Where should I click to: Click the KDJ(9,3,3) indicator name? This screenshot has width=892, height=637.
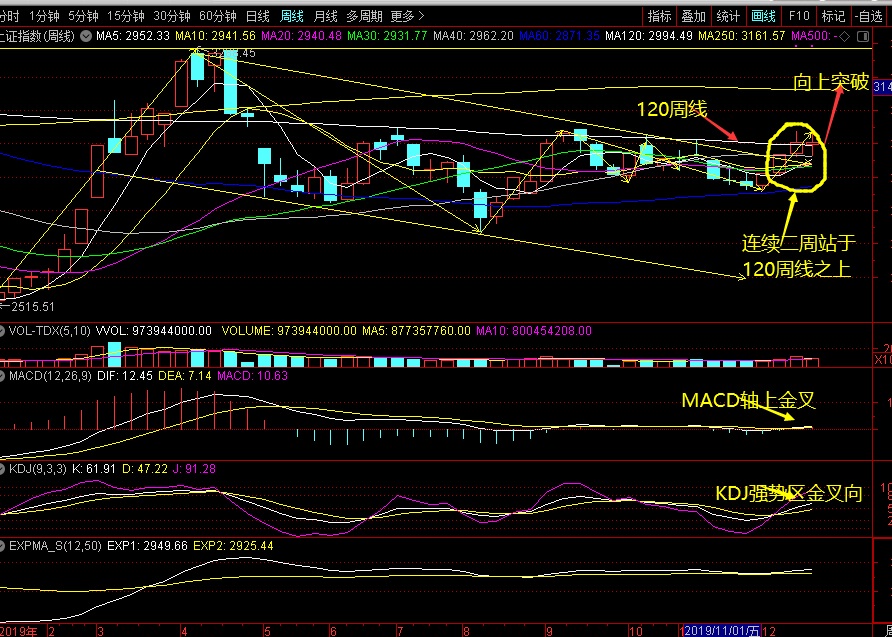[38, 469]
